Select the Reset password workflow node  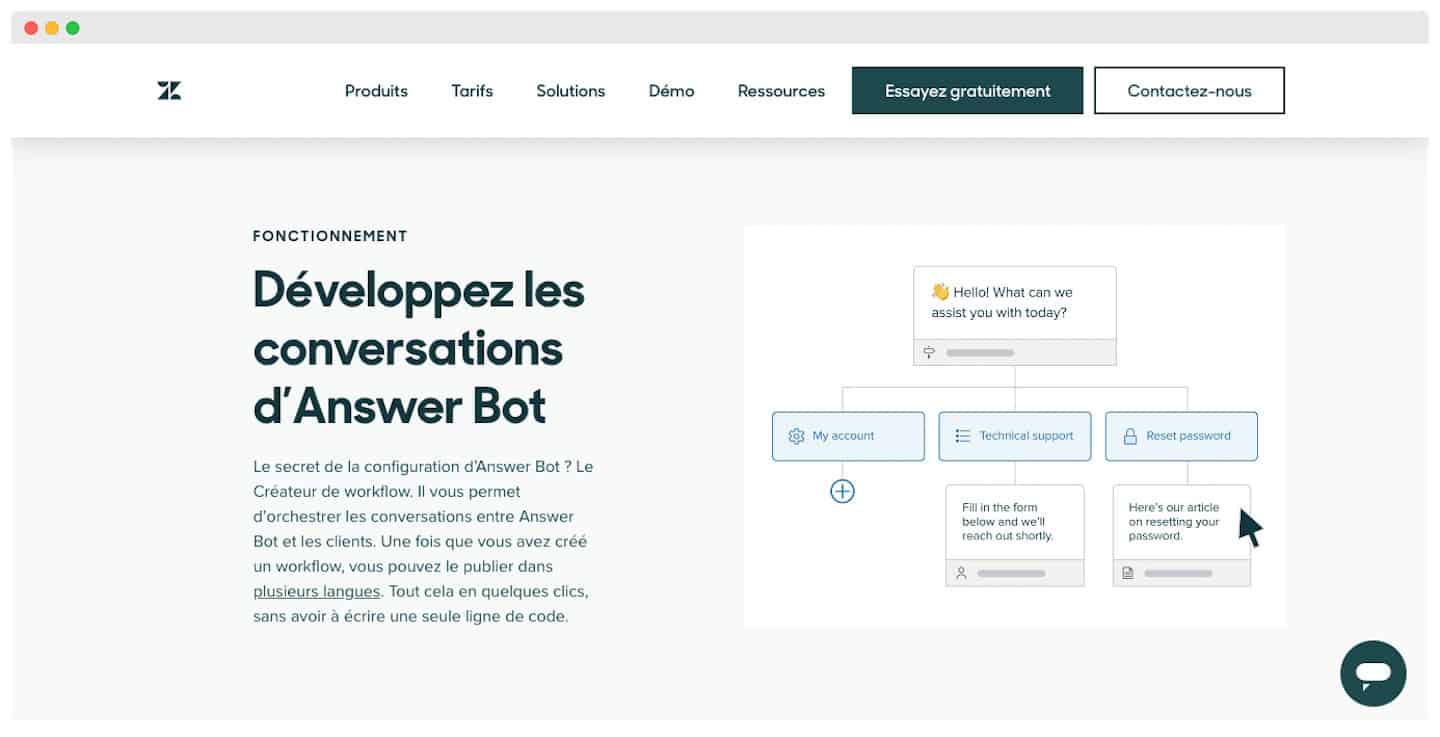(x=1181, y=436)
